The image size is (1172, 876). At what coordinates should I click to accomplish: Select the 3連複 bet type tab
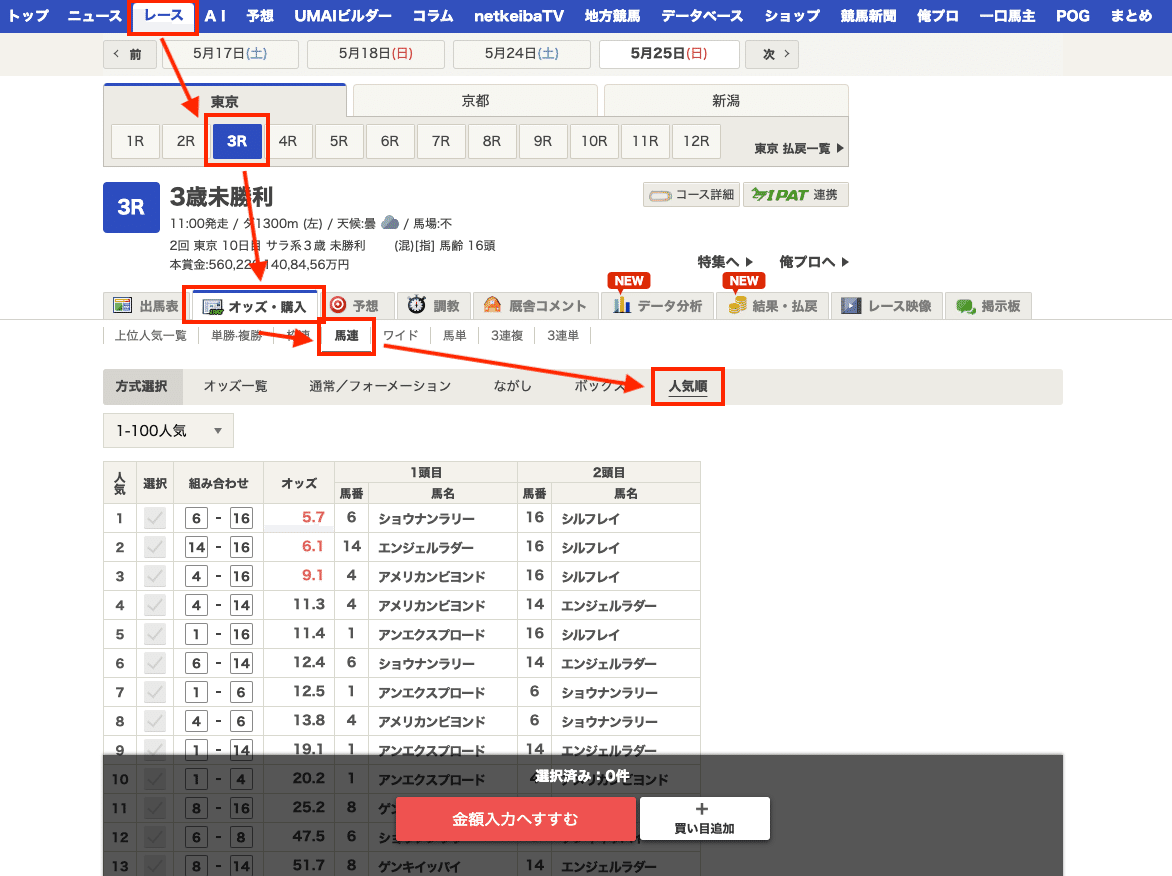pos(507,336)
